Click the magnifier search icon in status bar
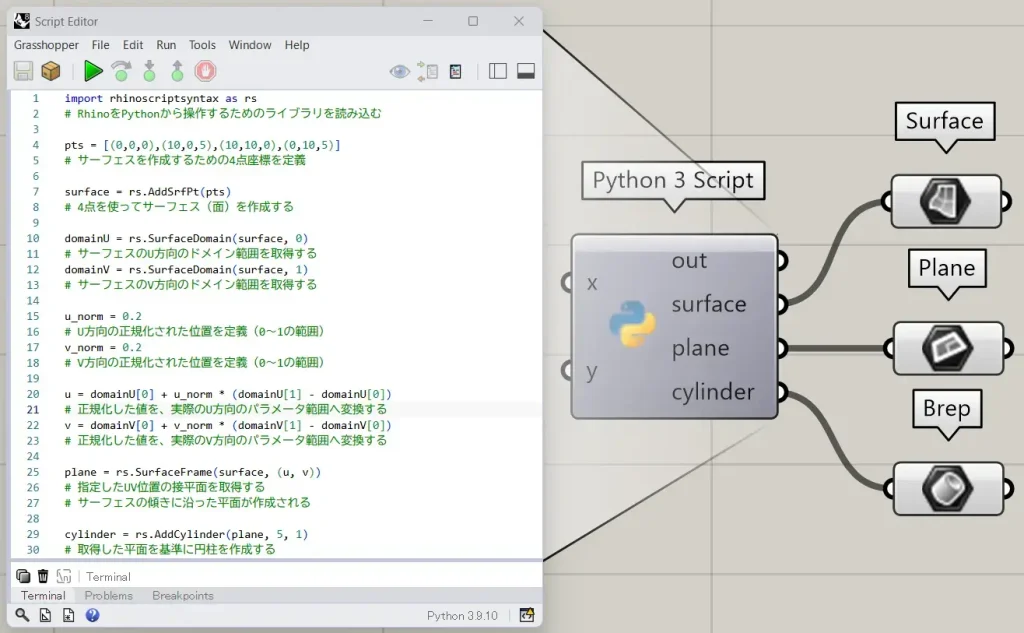Viewport: 1024px width, 633px height. (x=22, y=615)
